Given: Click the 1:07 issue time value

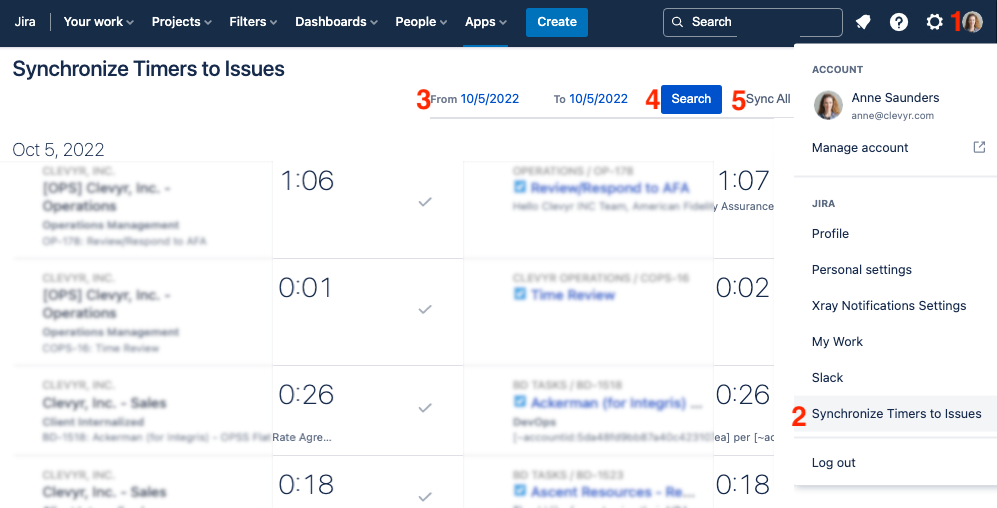Looking at the screenshot, I should click(x=743, y=181).
